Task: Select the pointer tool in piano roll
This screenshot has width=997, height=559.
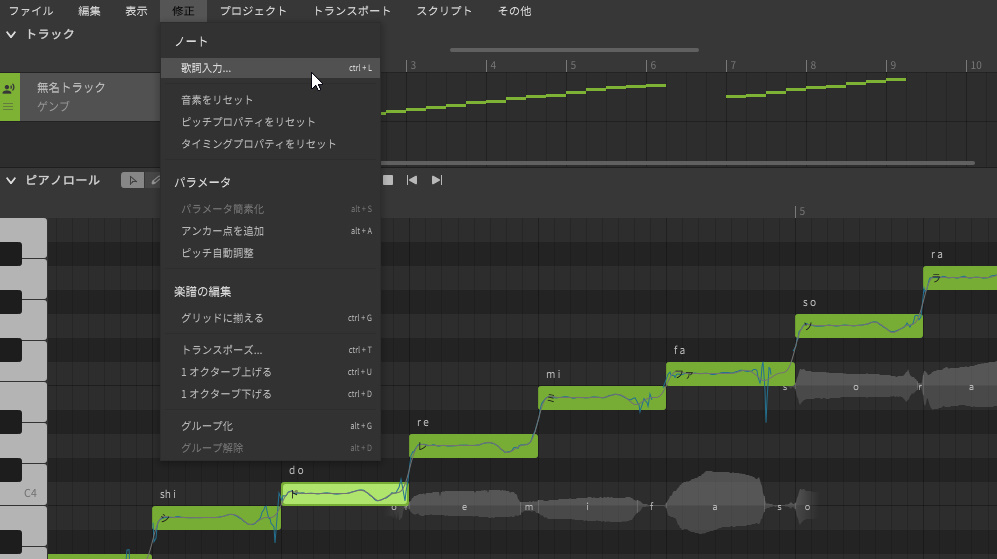Action: coord(132,181)
